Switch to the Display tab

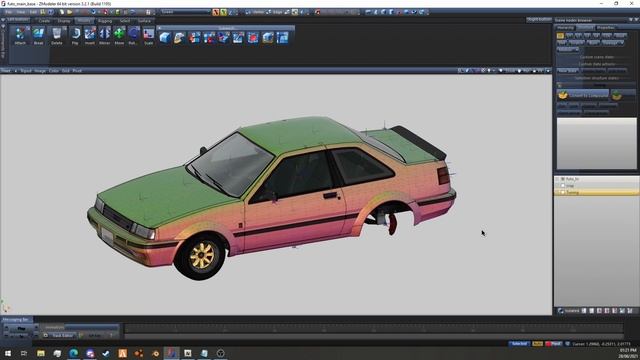64,21
